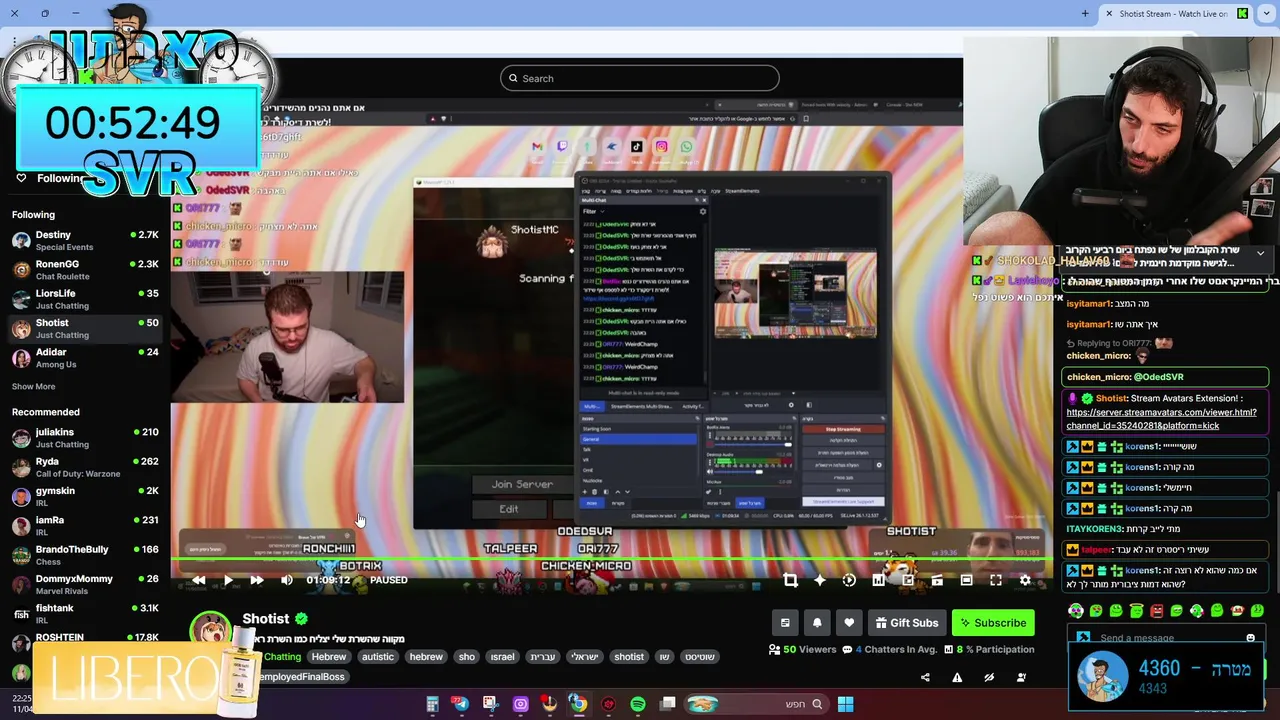Open Spotify from the taskbar
This screenshot has height=720, width=1280.
point(638,704)
